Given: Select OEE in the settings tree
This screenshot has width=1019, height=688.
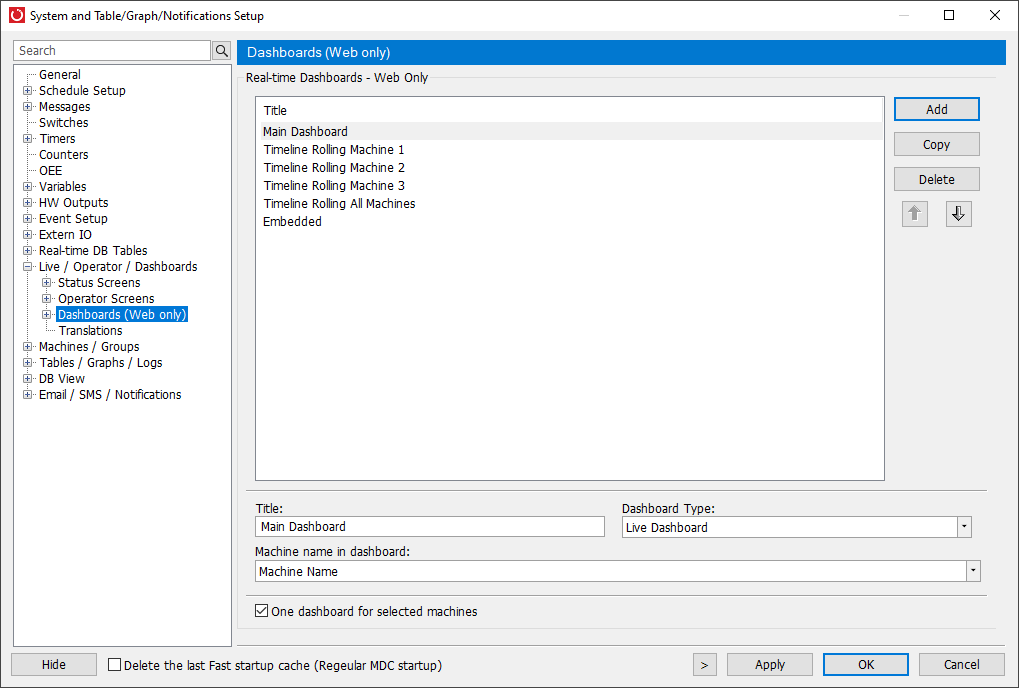Looking at the screenshot, I should [x=51, y=171].
